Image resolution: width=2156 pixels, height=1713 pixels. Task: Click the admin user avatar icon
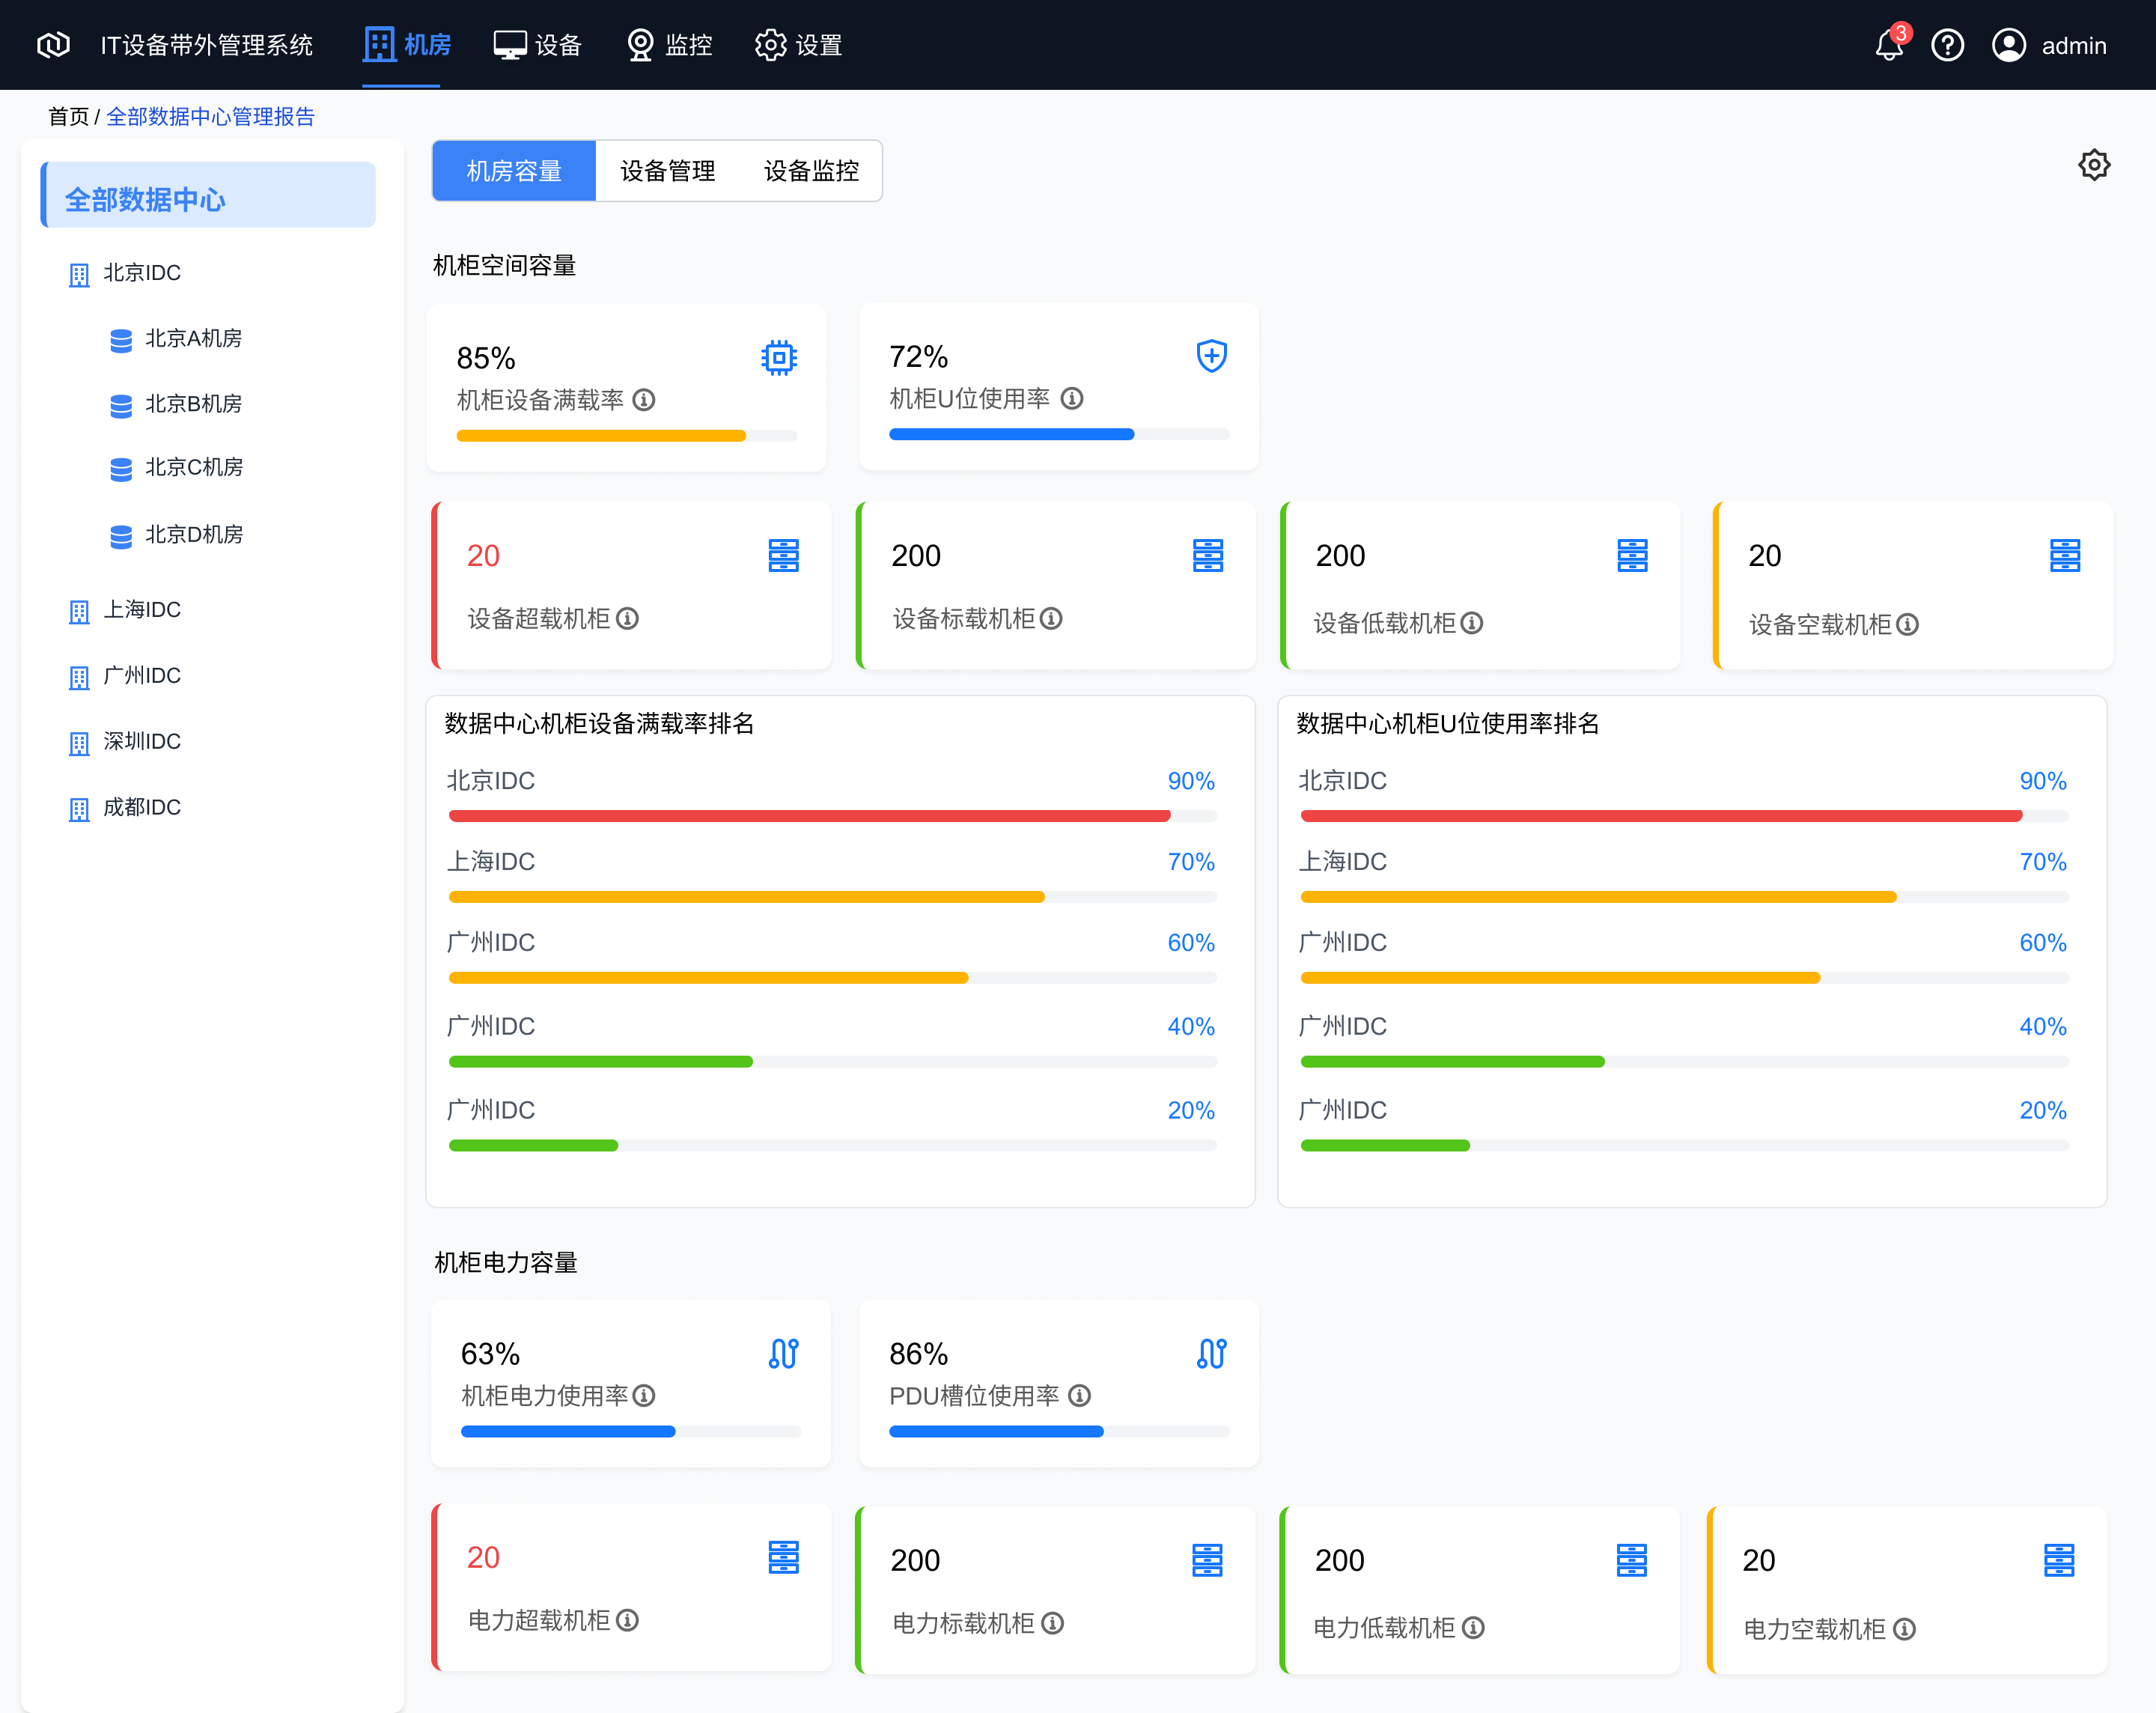coord(2008,45)
